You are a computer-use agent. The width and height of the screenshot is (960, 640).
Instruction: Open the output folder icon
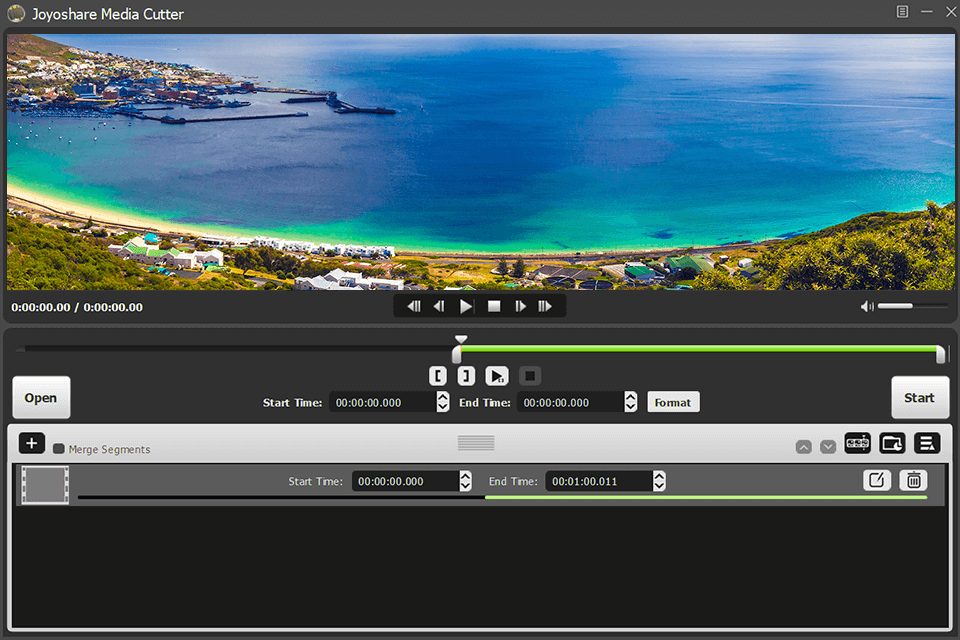click(x=892, y=443)
